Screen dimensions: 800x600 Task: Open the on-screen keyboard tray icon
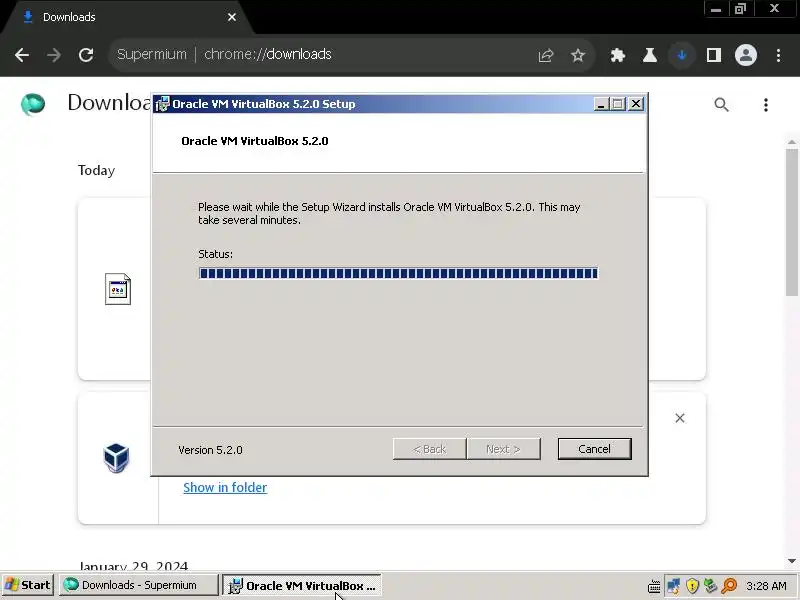[x=654, y=586]
